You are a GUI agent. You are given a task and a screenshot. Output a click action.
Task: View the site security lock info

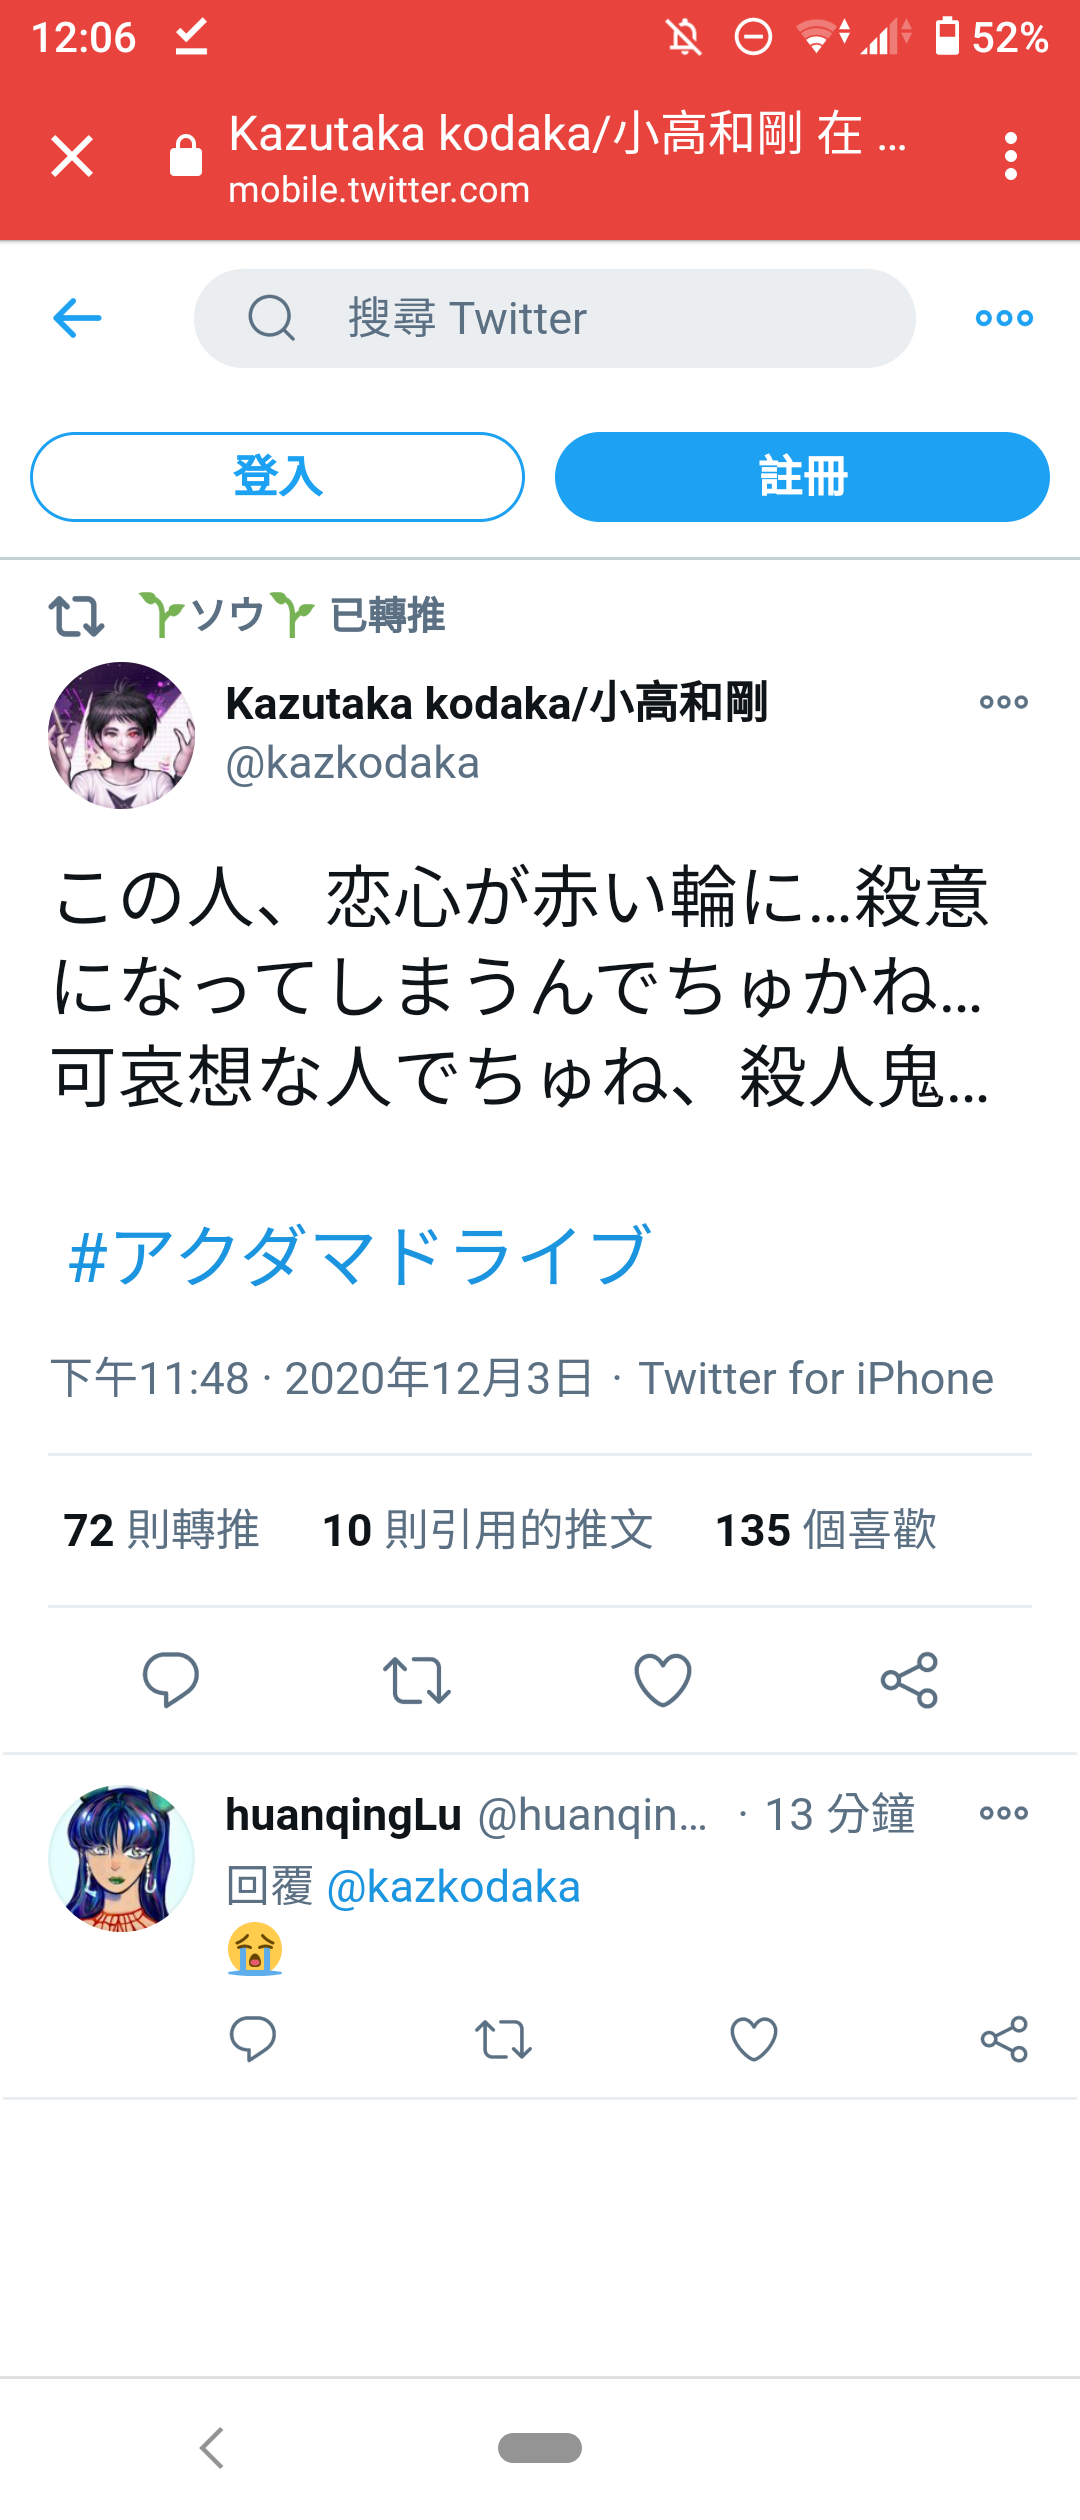[186, 156]
